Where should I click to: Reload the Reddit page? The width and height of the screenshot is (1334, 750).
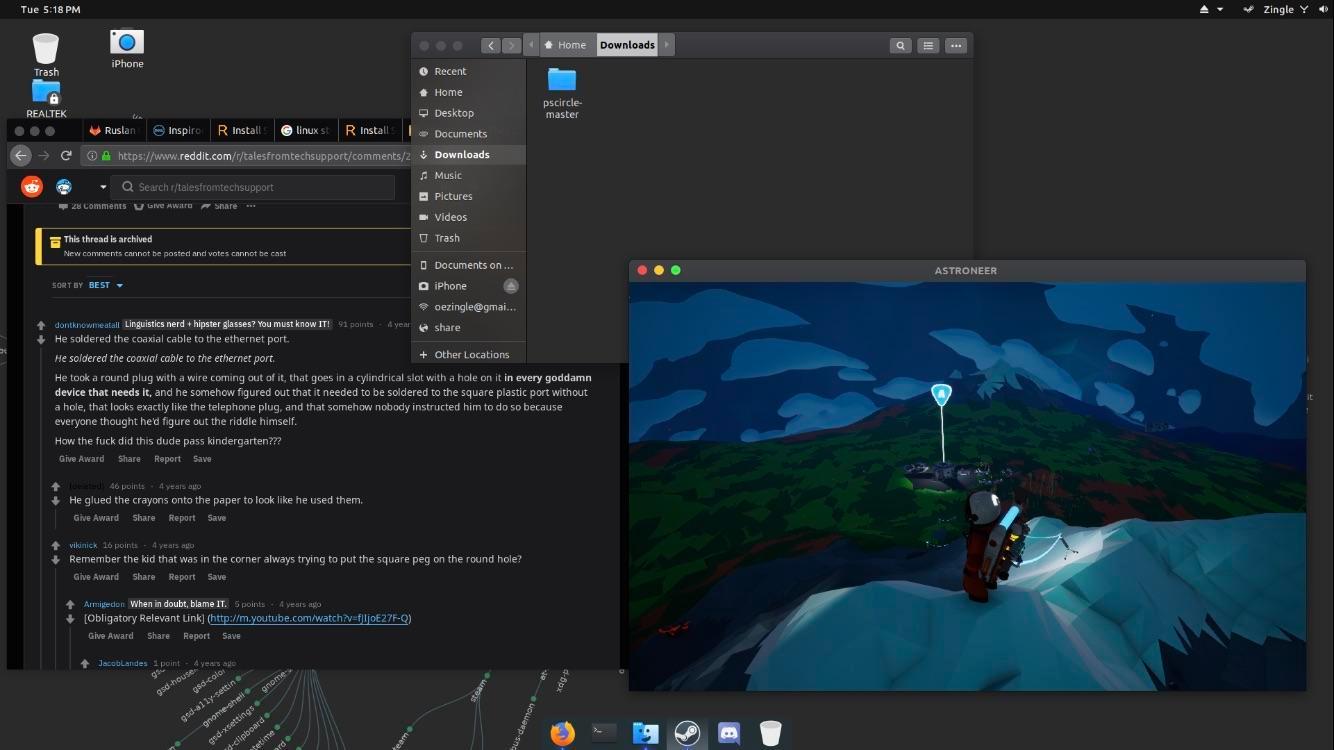click(x=66, y=155)
